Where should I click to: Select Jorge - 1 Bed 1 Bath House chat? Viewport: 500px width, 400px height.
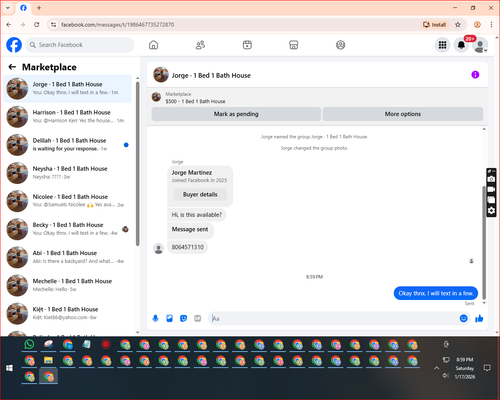tap(67, 89)
